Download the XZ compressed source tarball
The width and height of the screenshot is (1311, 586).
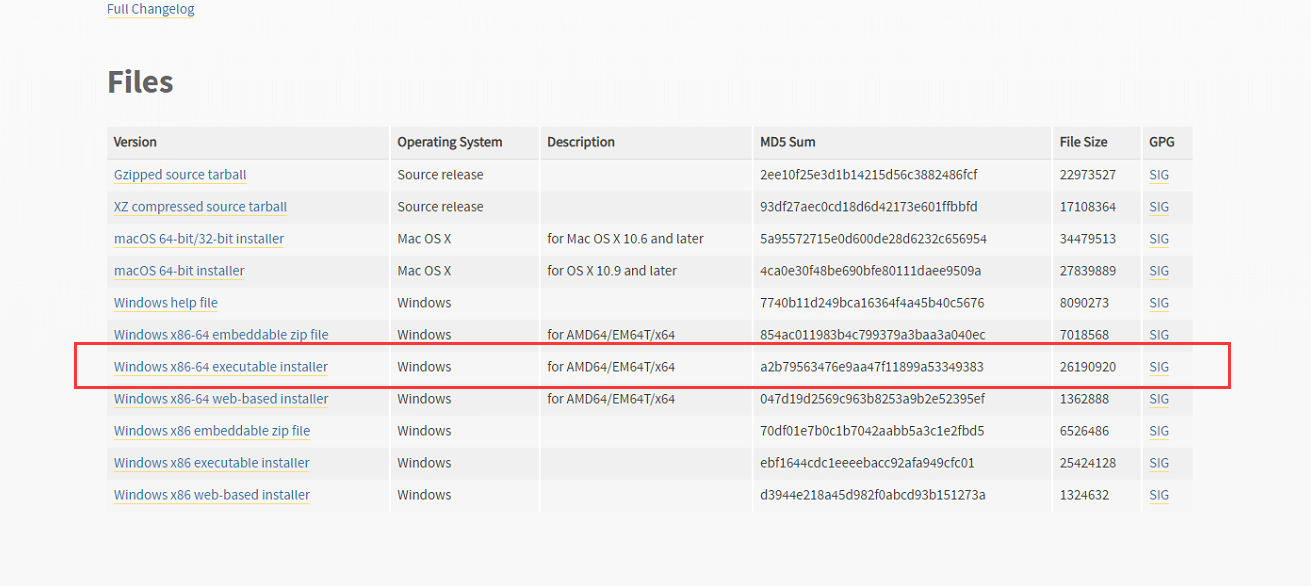(x=200, y=207)
